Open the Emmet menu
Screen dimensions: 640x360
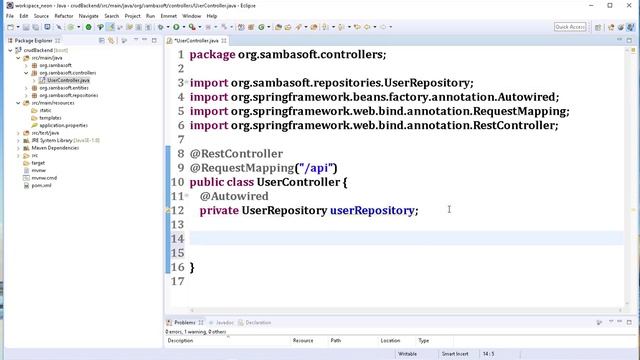169,16
